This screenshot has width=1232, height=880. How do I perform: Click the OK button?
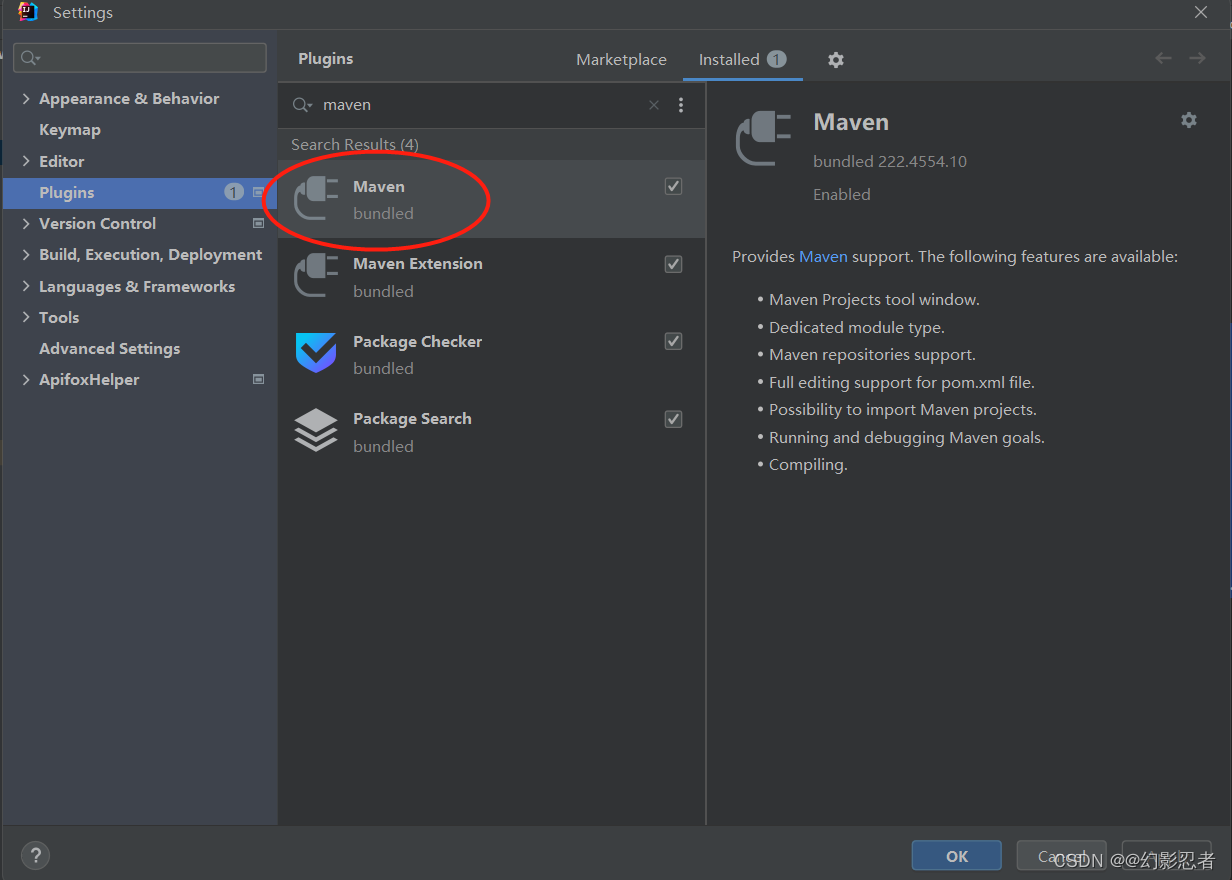click(956, 856)
